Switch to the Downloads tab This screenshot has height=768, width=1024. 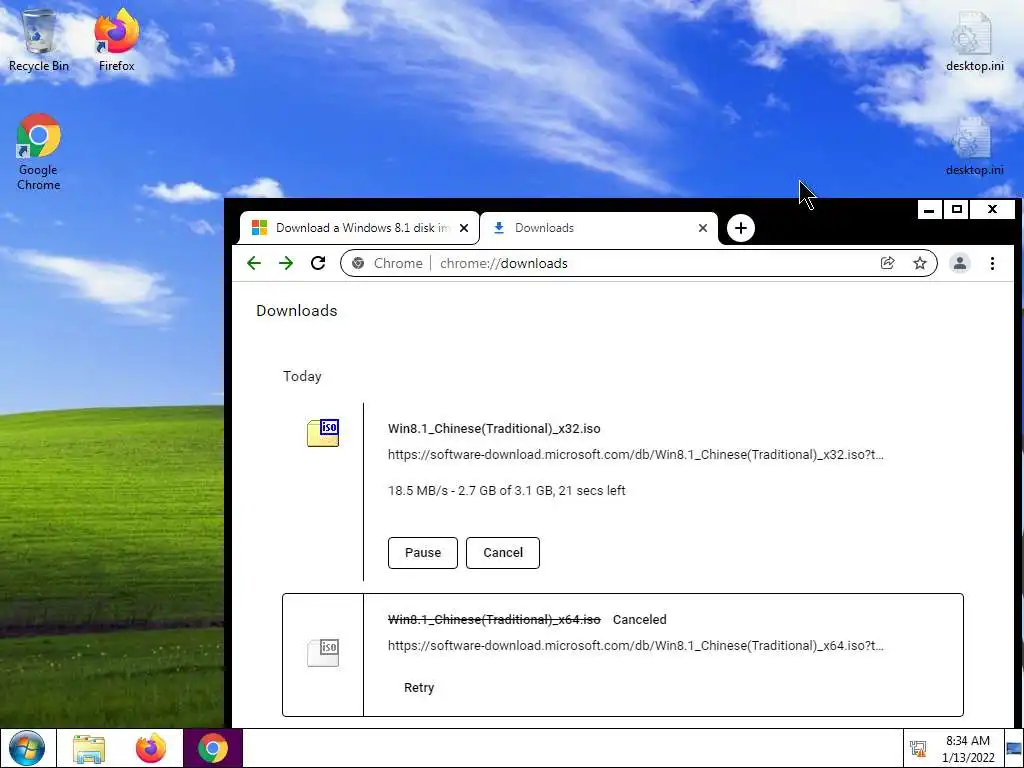(x=599, y=228)
